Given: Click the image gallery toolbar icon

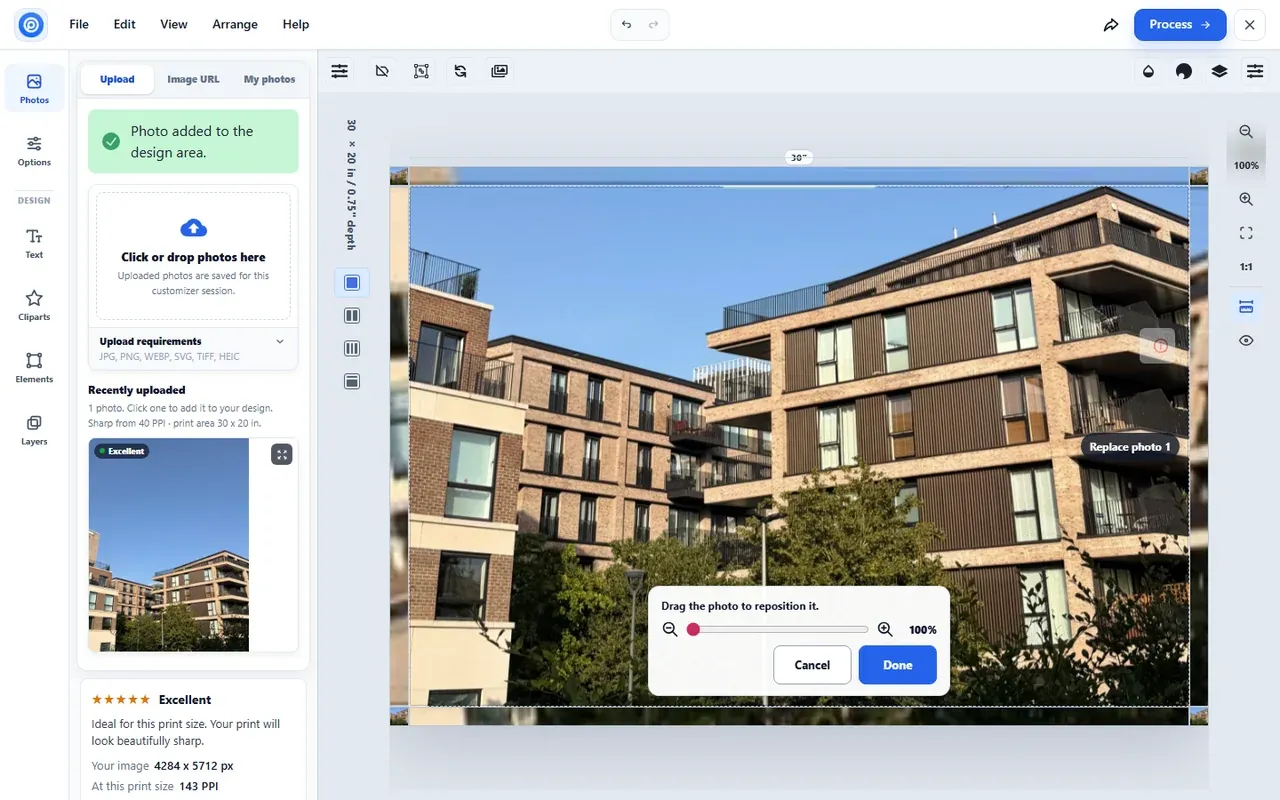Looking at the screenshot, I should click(x=500, y=71).
